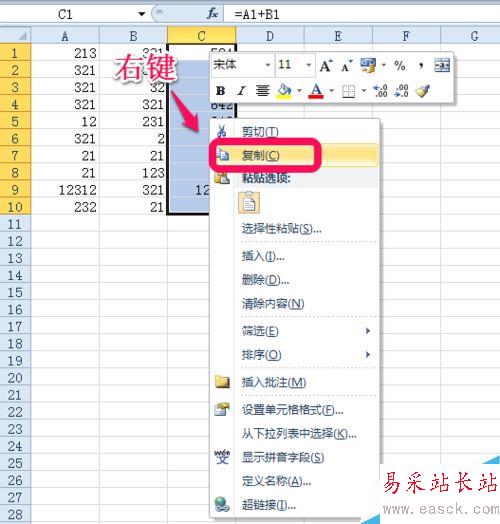Select column F header

tap(406, 36)
